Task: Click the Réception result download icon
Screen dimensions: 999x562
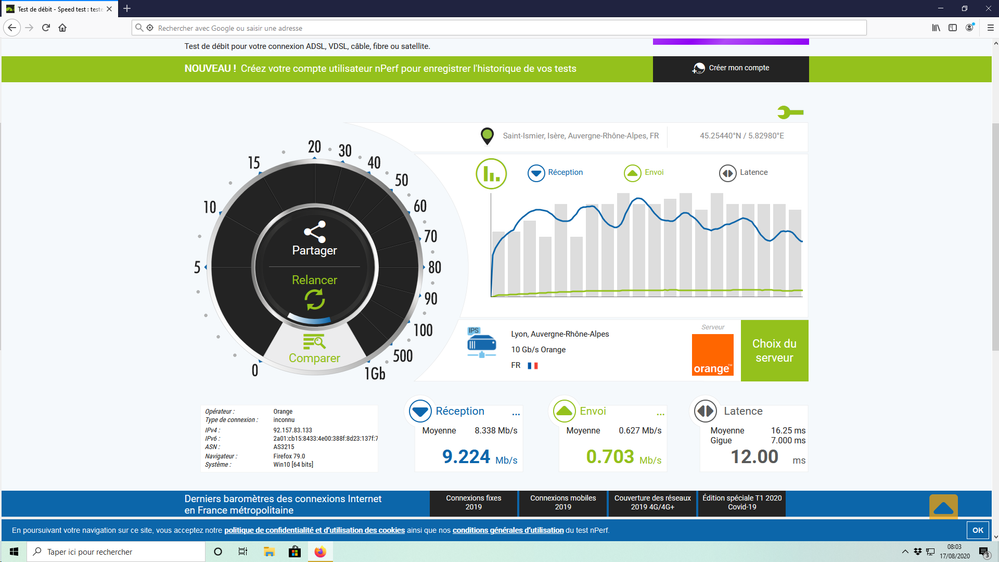Action: (420, 412)
